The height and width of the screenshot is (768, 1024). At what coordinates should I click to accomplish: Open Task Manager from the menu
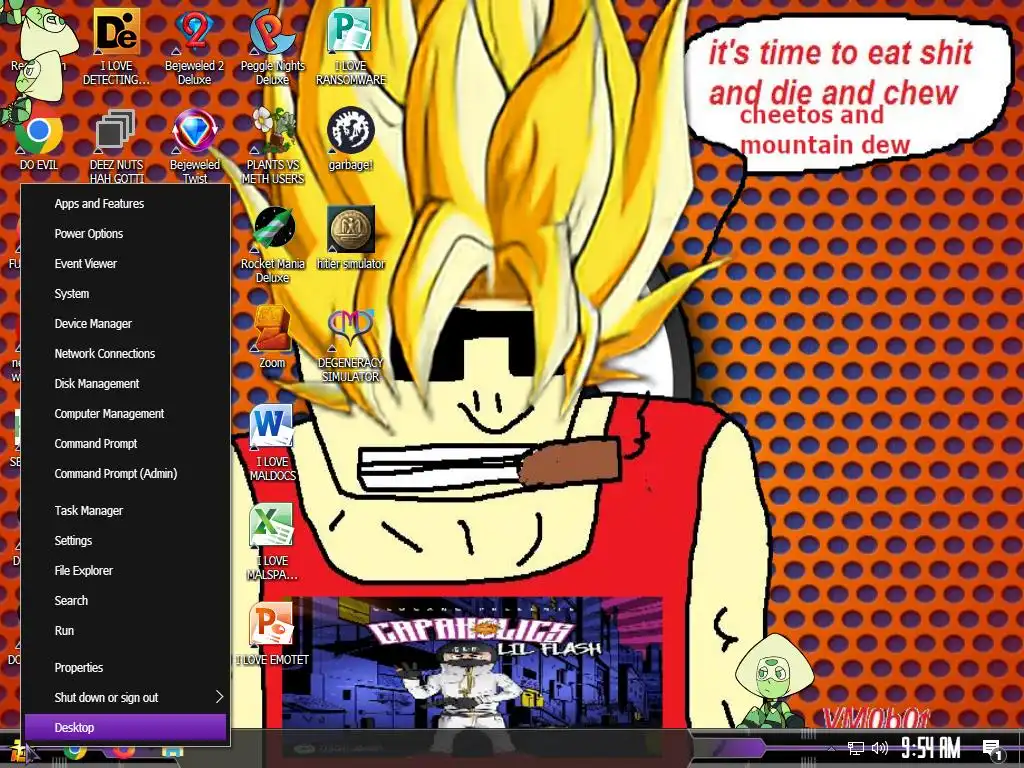[x=125, y=511]
